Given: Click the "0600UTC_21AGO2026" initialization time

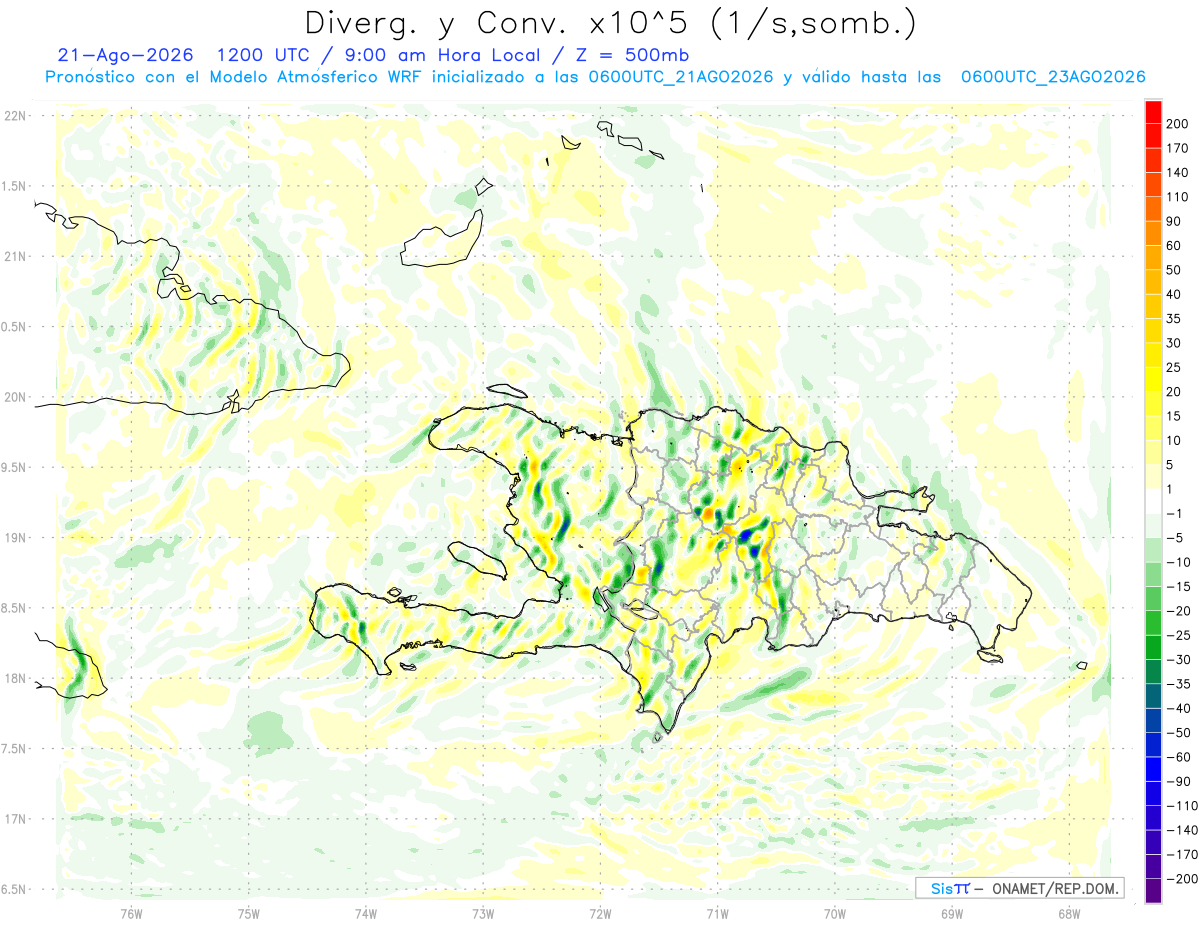Looking at the screenshot, I should click(681, 77).
